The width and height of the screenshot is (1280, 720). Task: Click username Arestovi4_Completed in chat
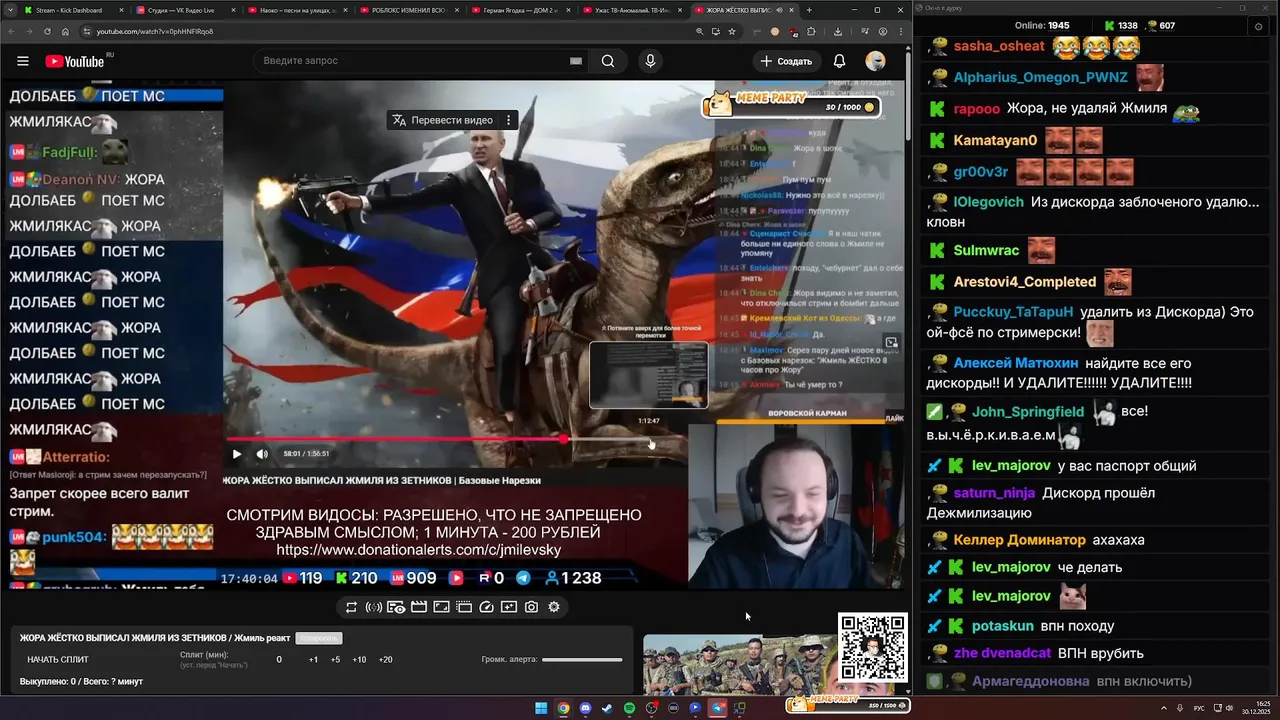coord(1025,282)
